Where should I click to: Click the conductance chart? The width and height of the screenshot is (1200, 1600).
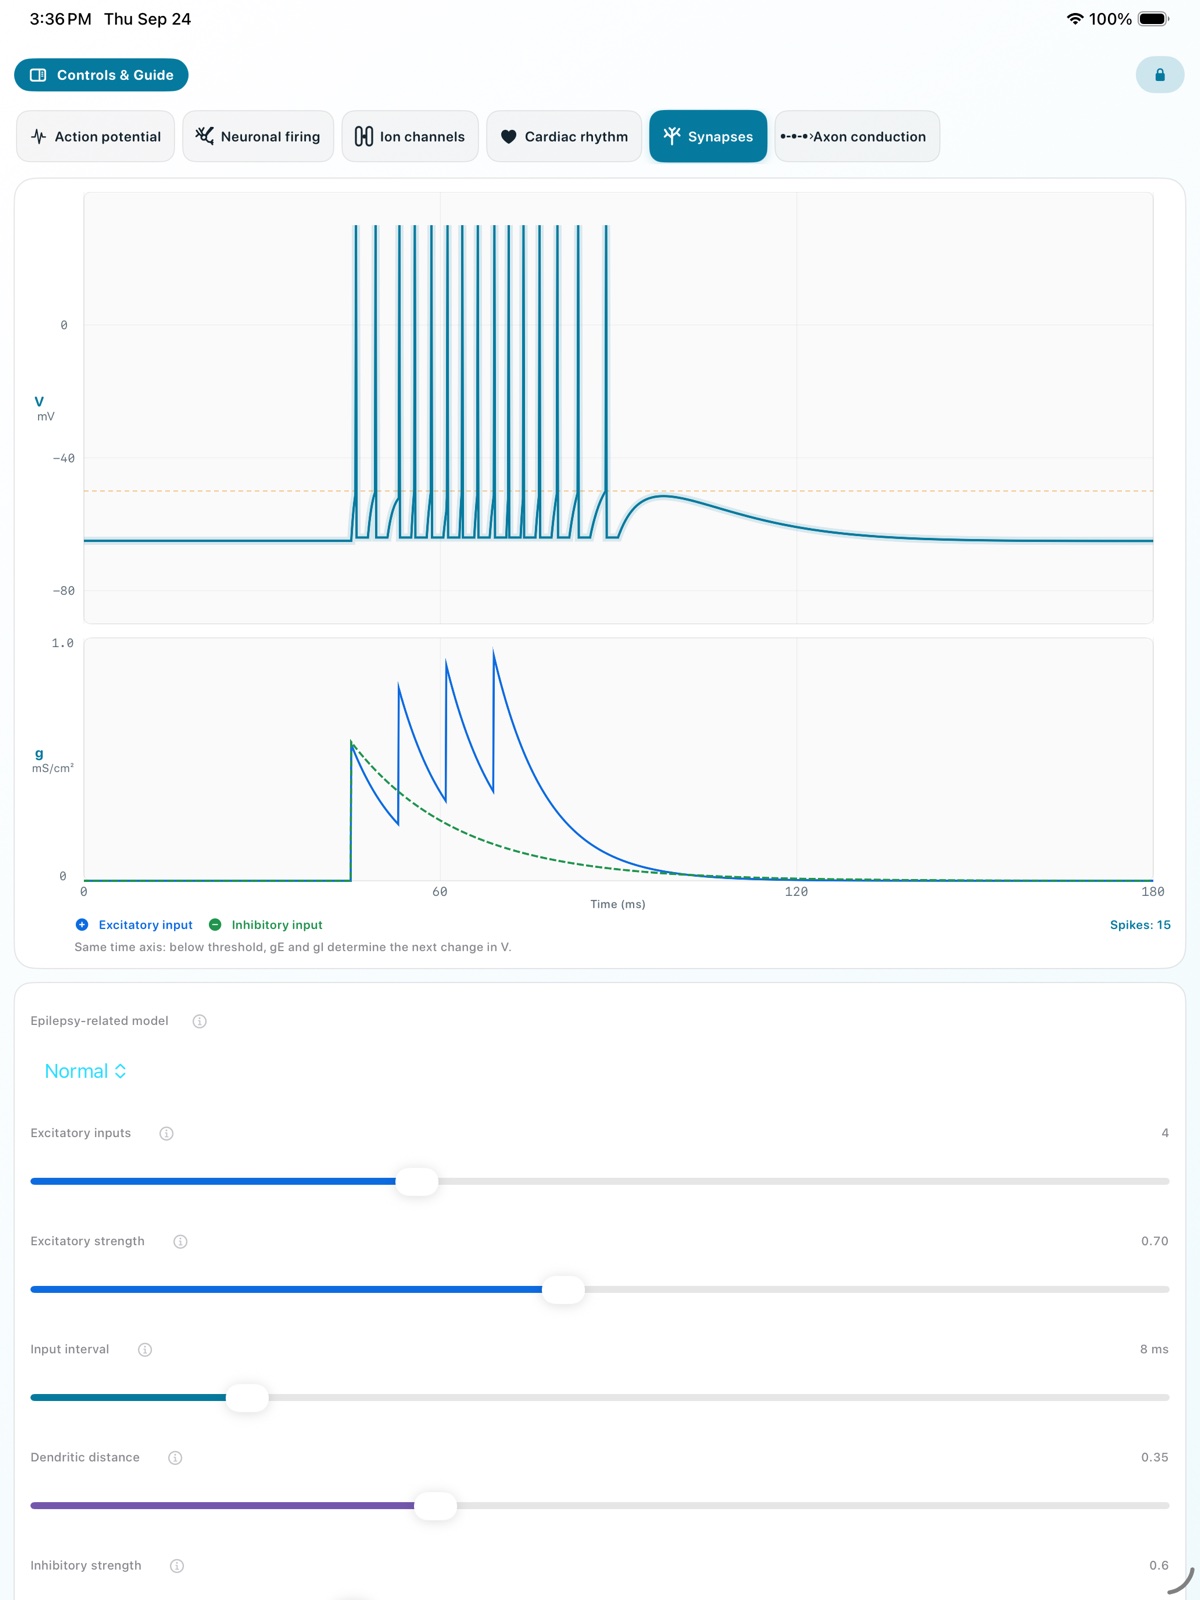pos(618,760)
